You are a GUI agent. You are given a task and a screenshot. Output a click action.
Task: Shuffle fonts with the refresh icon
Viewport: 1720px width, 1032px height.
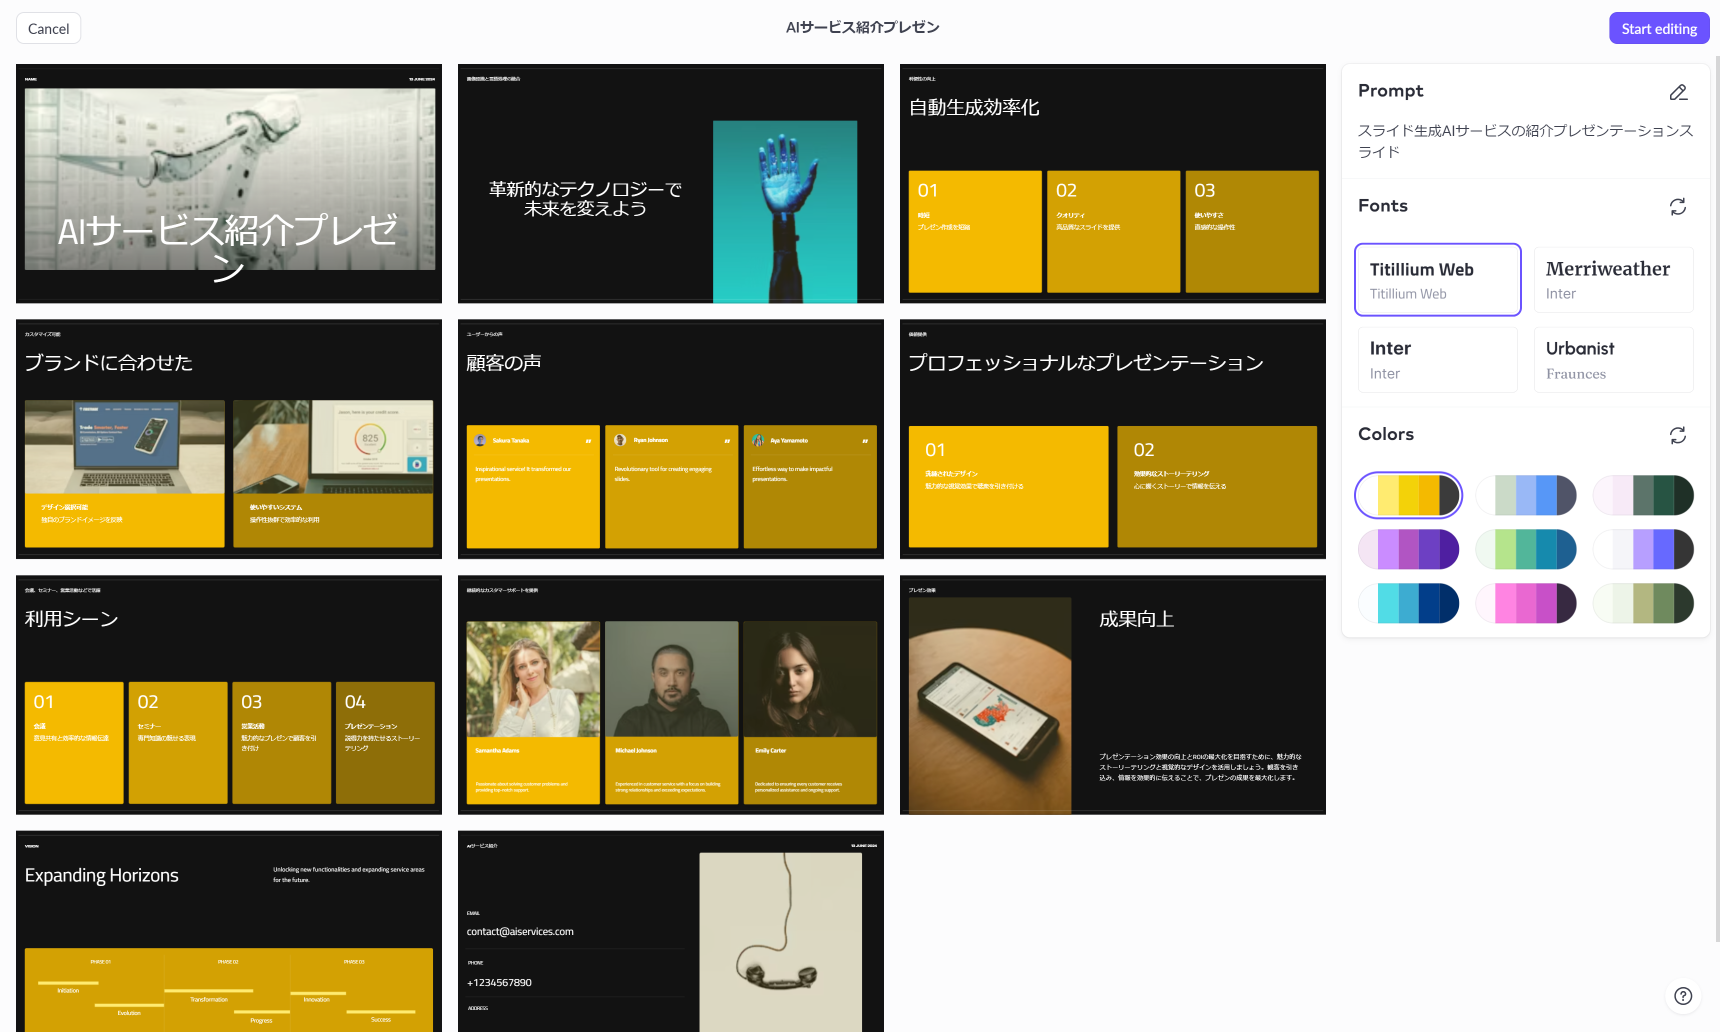click(x=1678, y=206)
